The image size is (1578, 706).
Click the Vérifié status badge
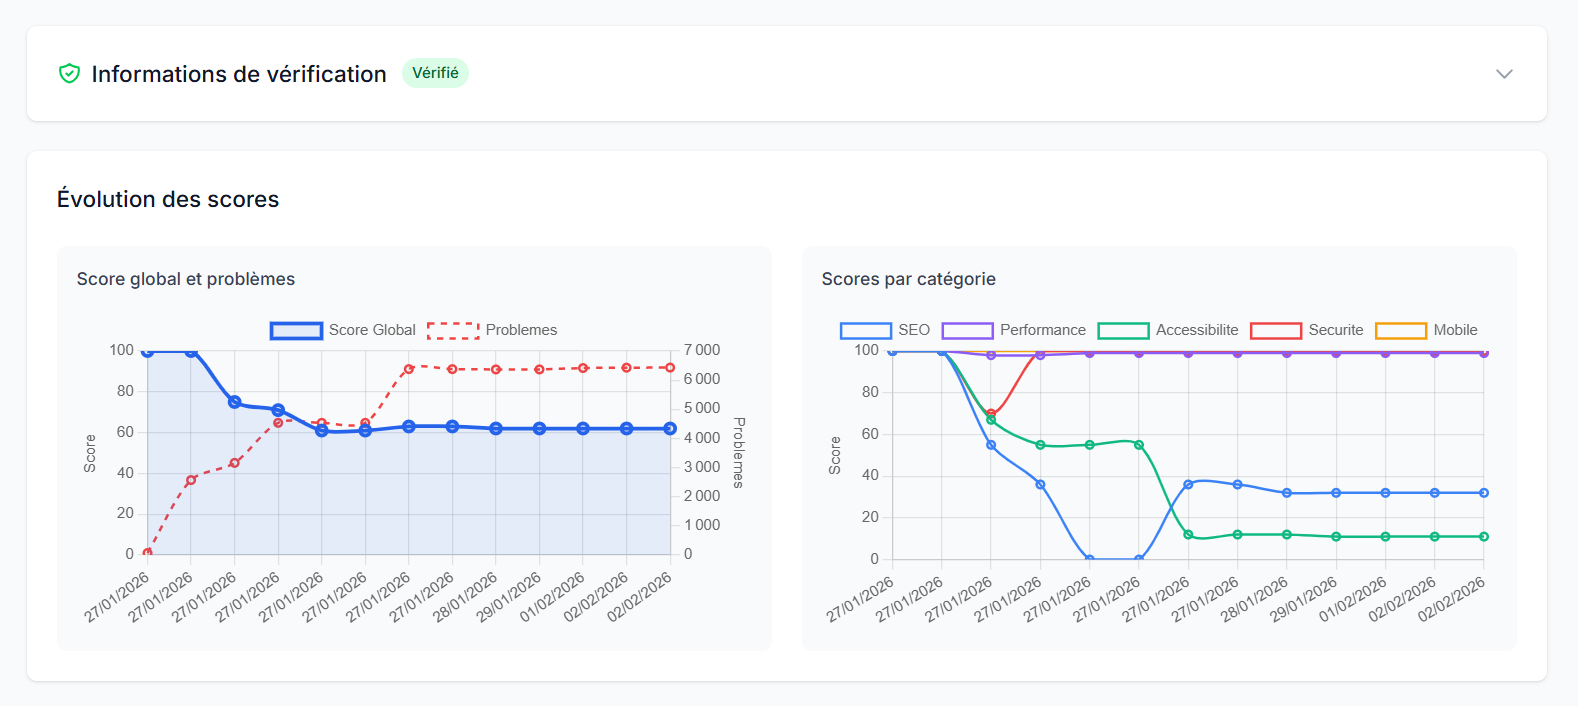tap(435, 73)
